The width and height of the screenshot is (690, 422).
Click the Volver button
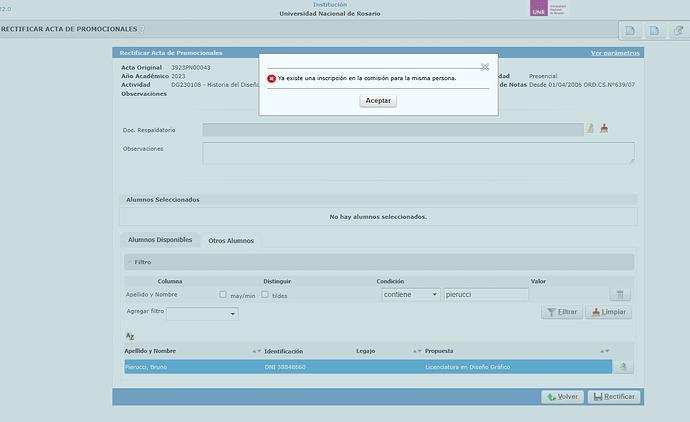point(562,397)
